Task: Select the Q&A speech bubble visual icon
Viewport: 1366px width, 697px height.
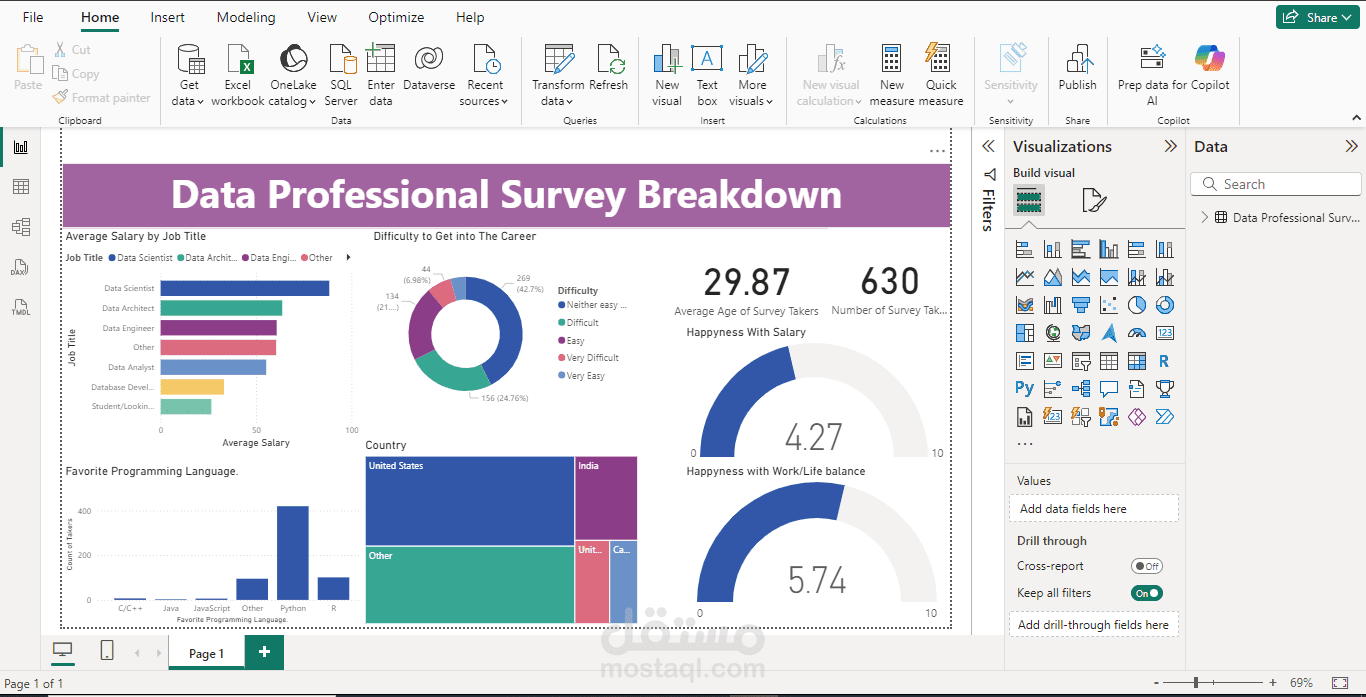Action: pyautogui.click(x=1109, y=389)
